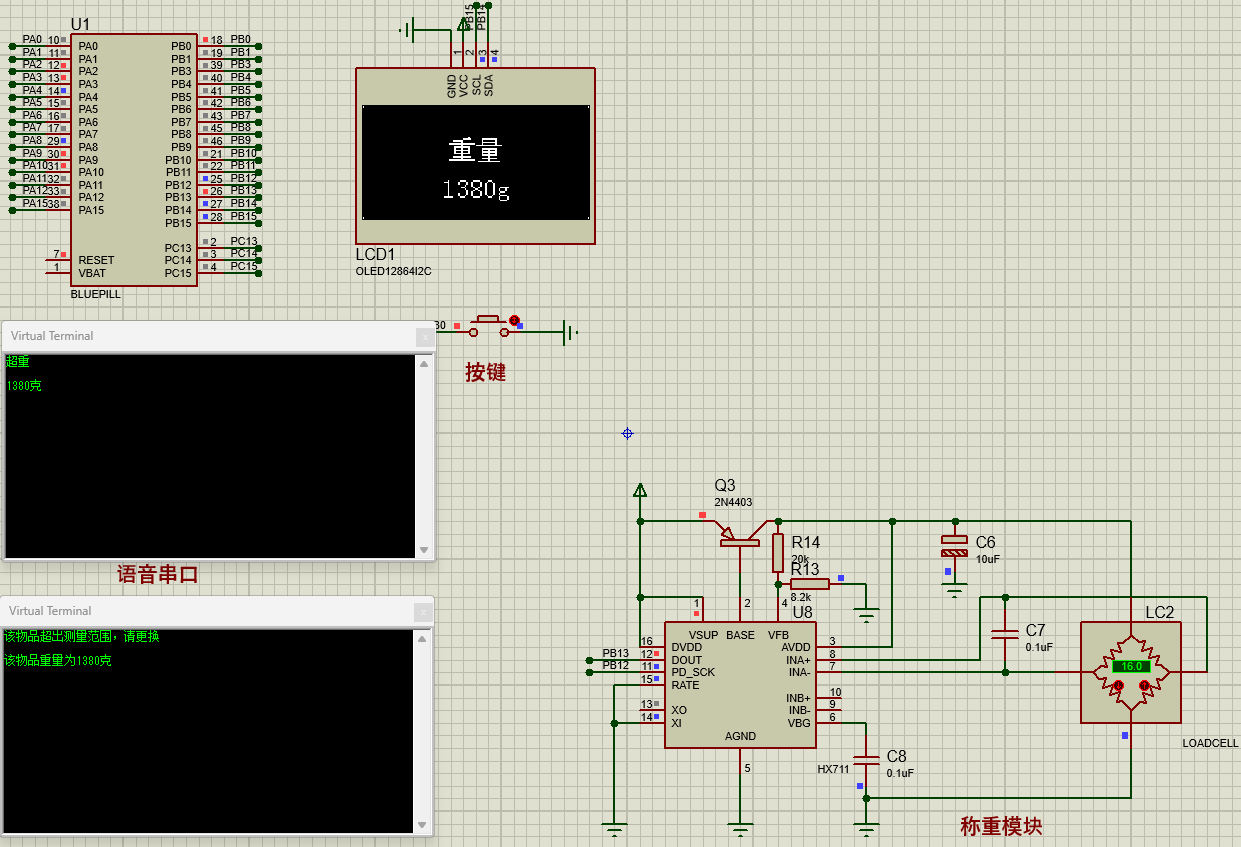1241x847 pixels.
Task: Click the load cell decrease arrow
Action: click(x=1119, y=686)
